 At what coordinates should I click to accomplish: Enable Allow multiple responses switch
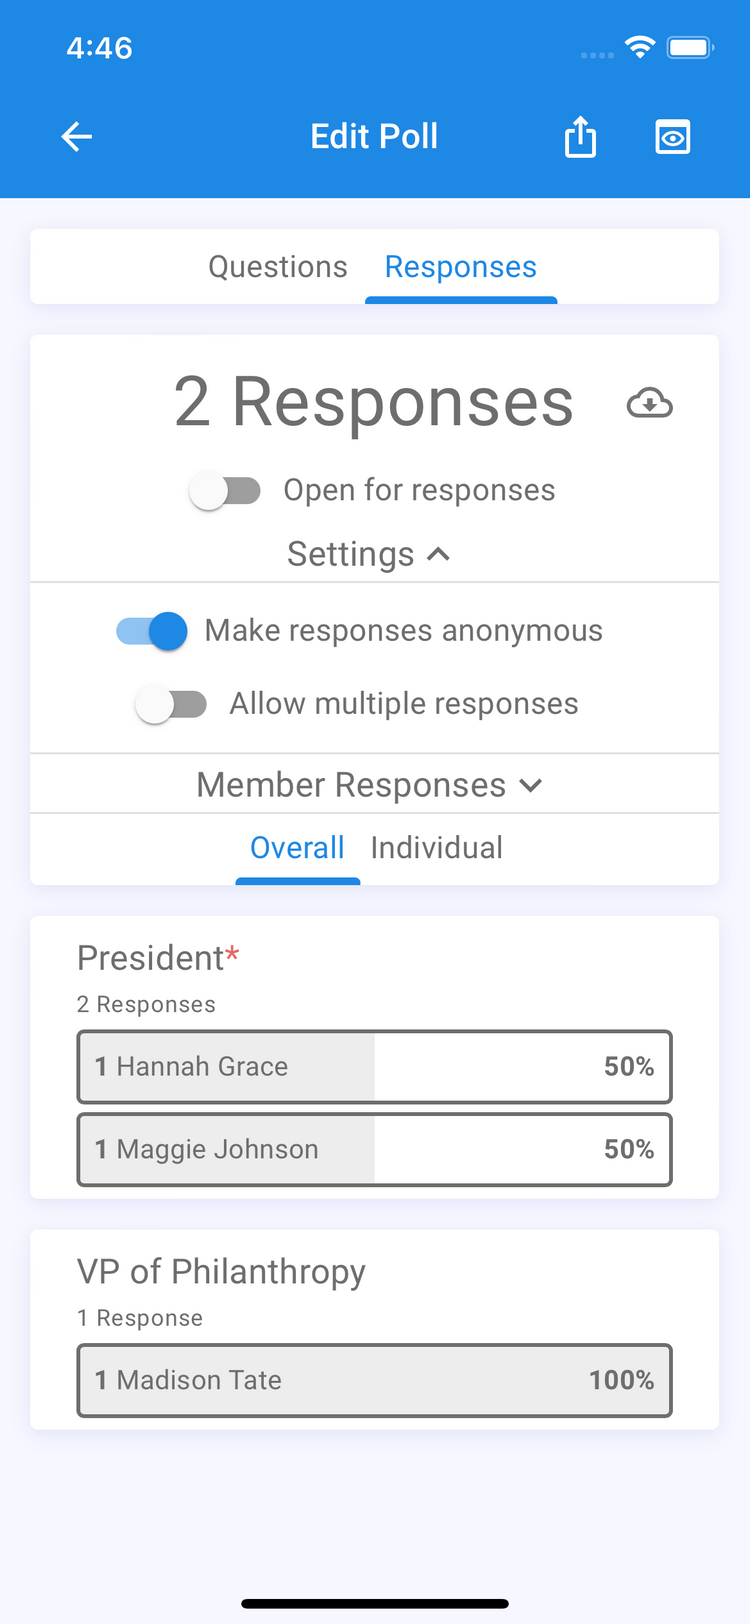(x=172, y=705)
